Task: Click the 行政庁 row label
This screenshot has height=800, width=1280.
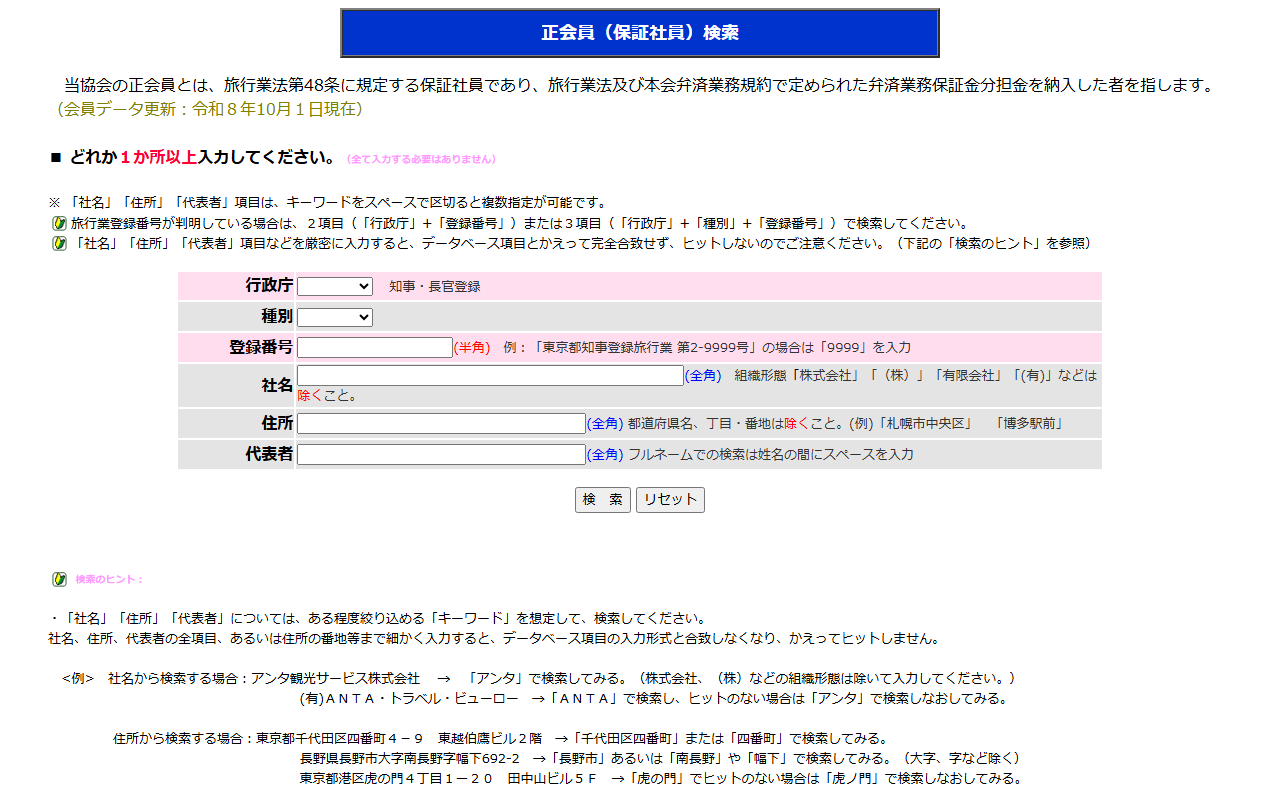Action: [269, 286]
